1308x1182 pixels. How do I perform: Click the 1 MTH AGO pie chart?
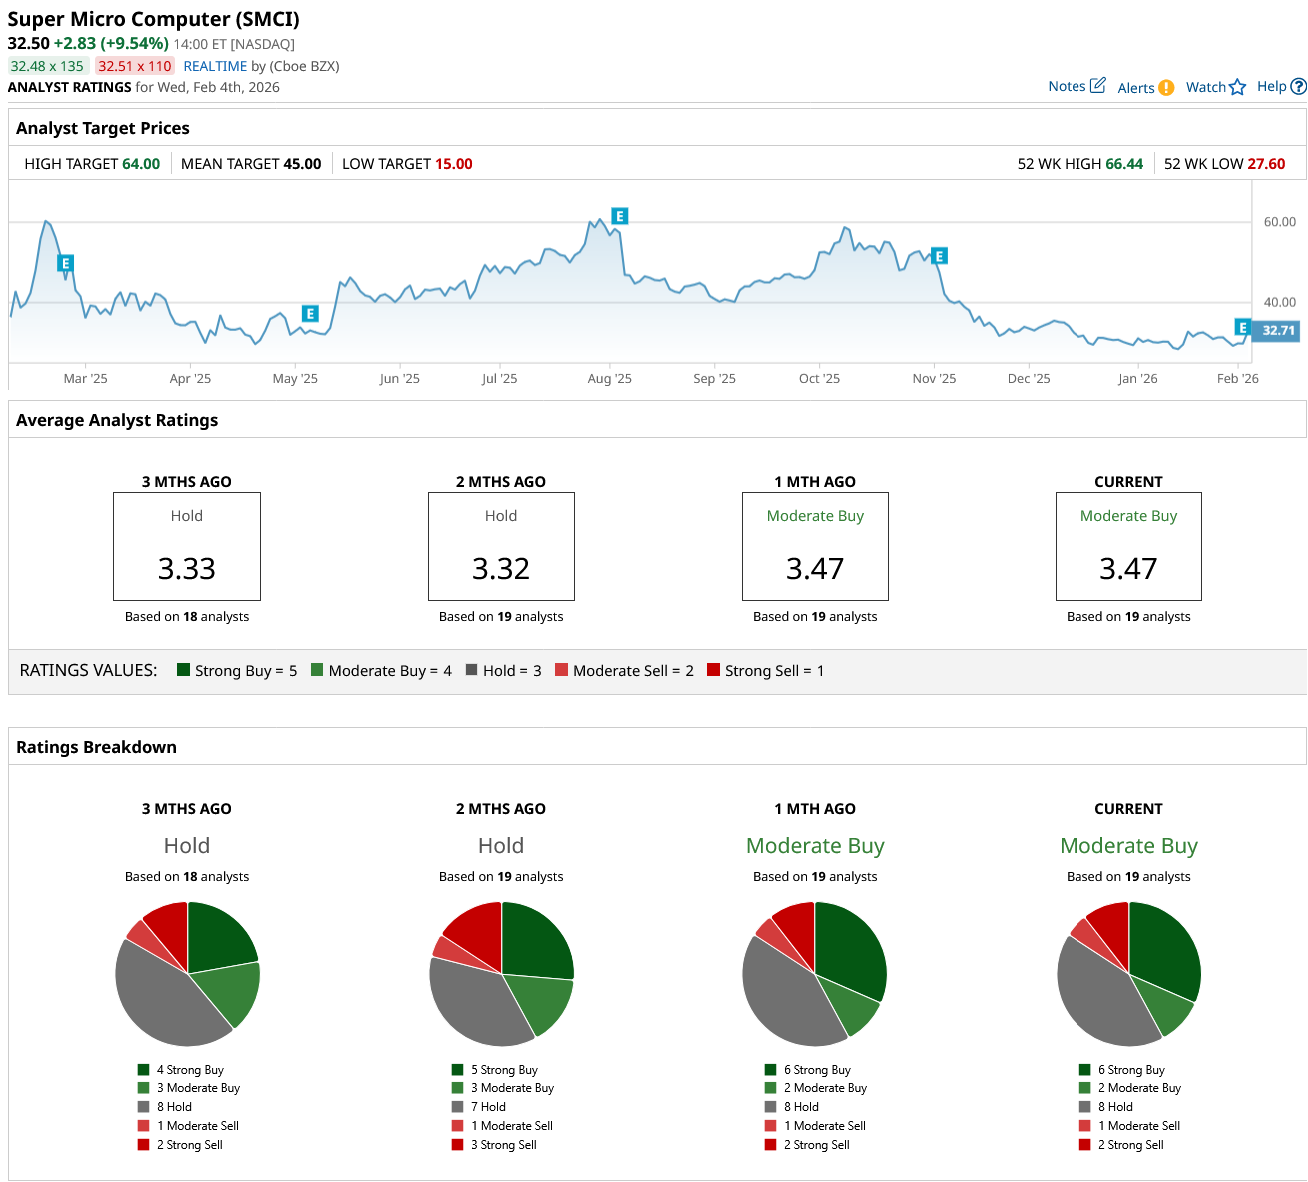[815, 974]
